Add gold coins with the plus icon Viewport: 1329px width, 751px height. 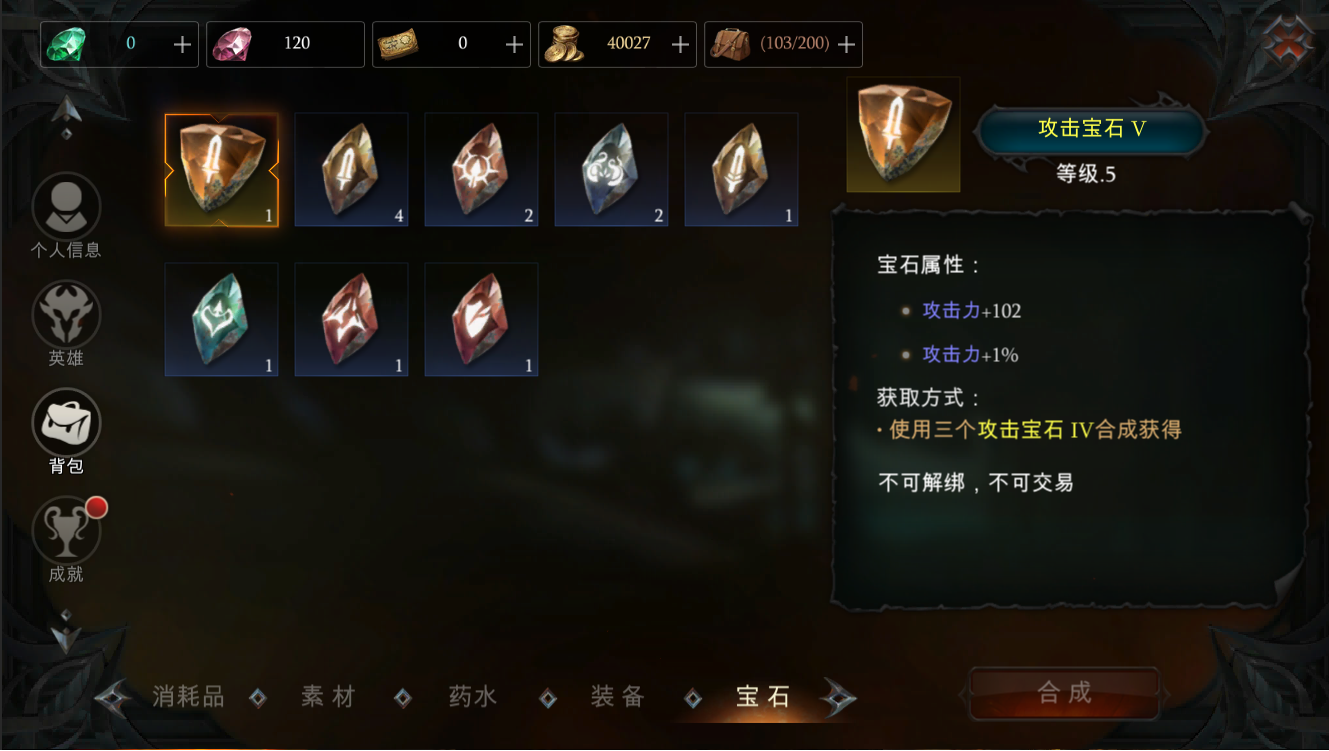680,44
